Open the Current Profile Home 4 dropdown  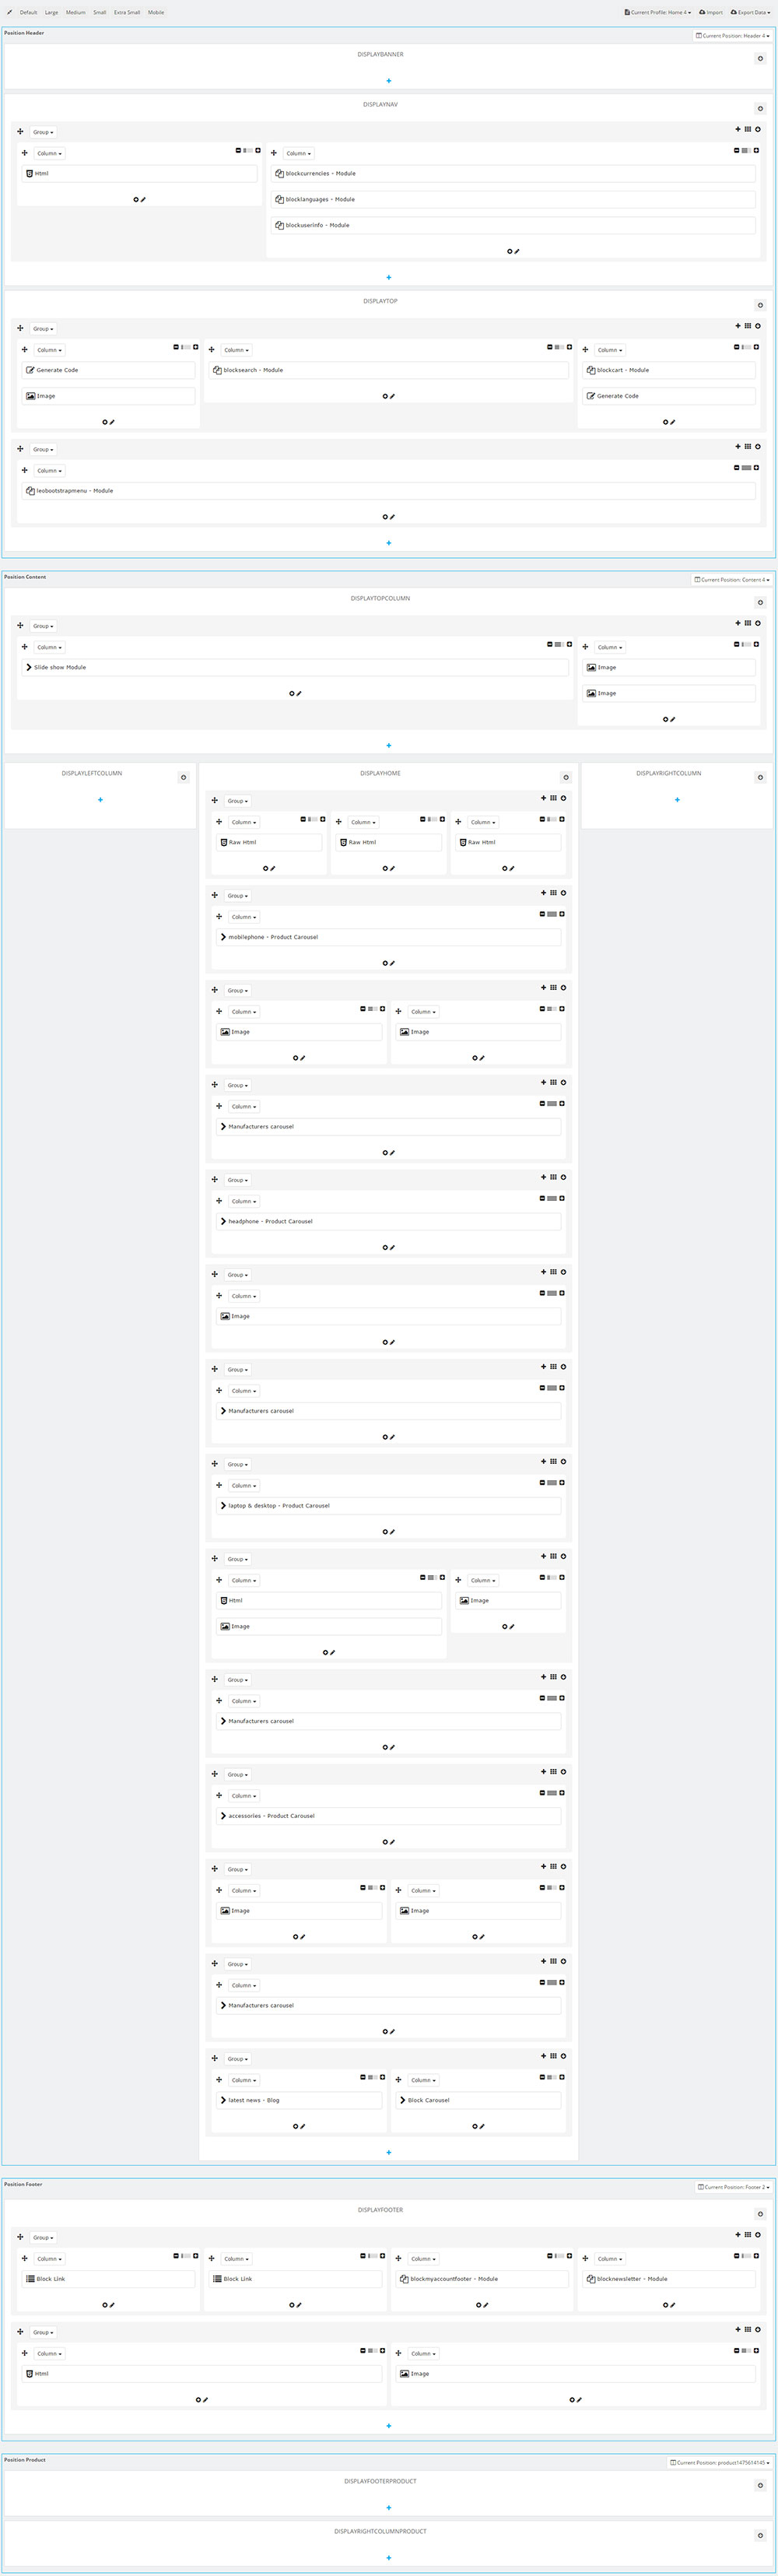pos(657,12)
